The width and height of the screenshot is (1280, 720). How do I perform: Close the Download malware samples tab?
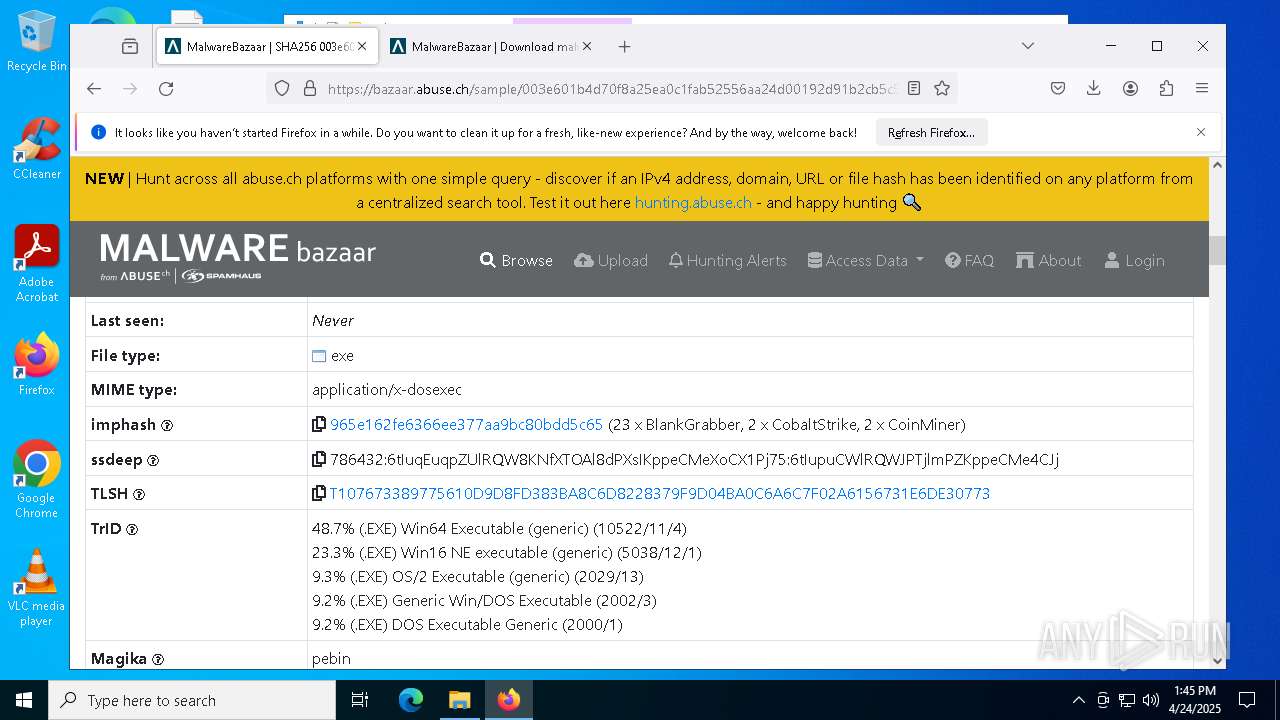587,46
